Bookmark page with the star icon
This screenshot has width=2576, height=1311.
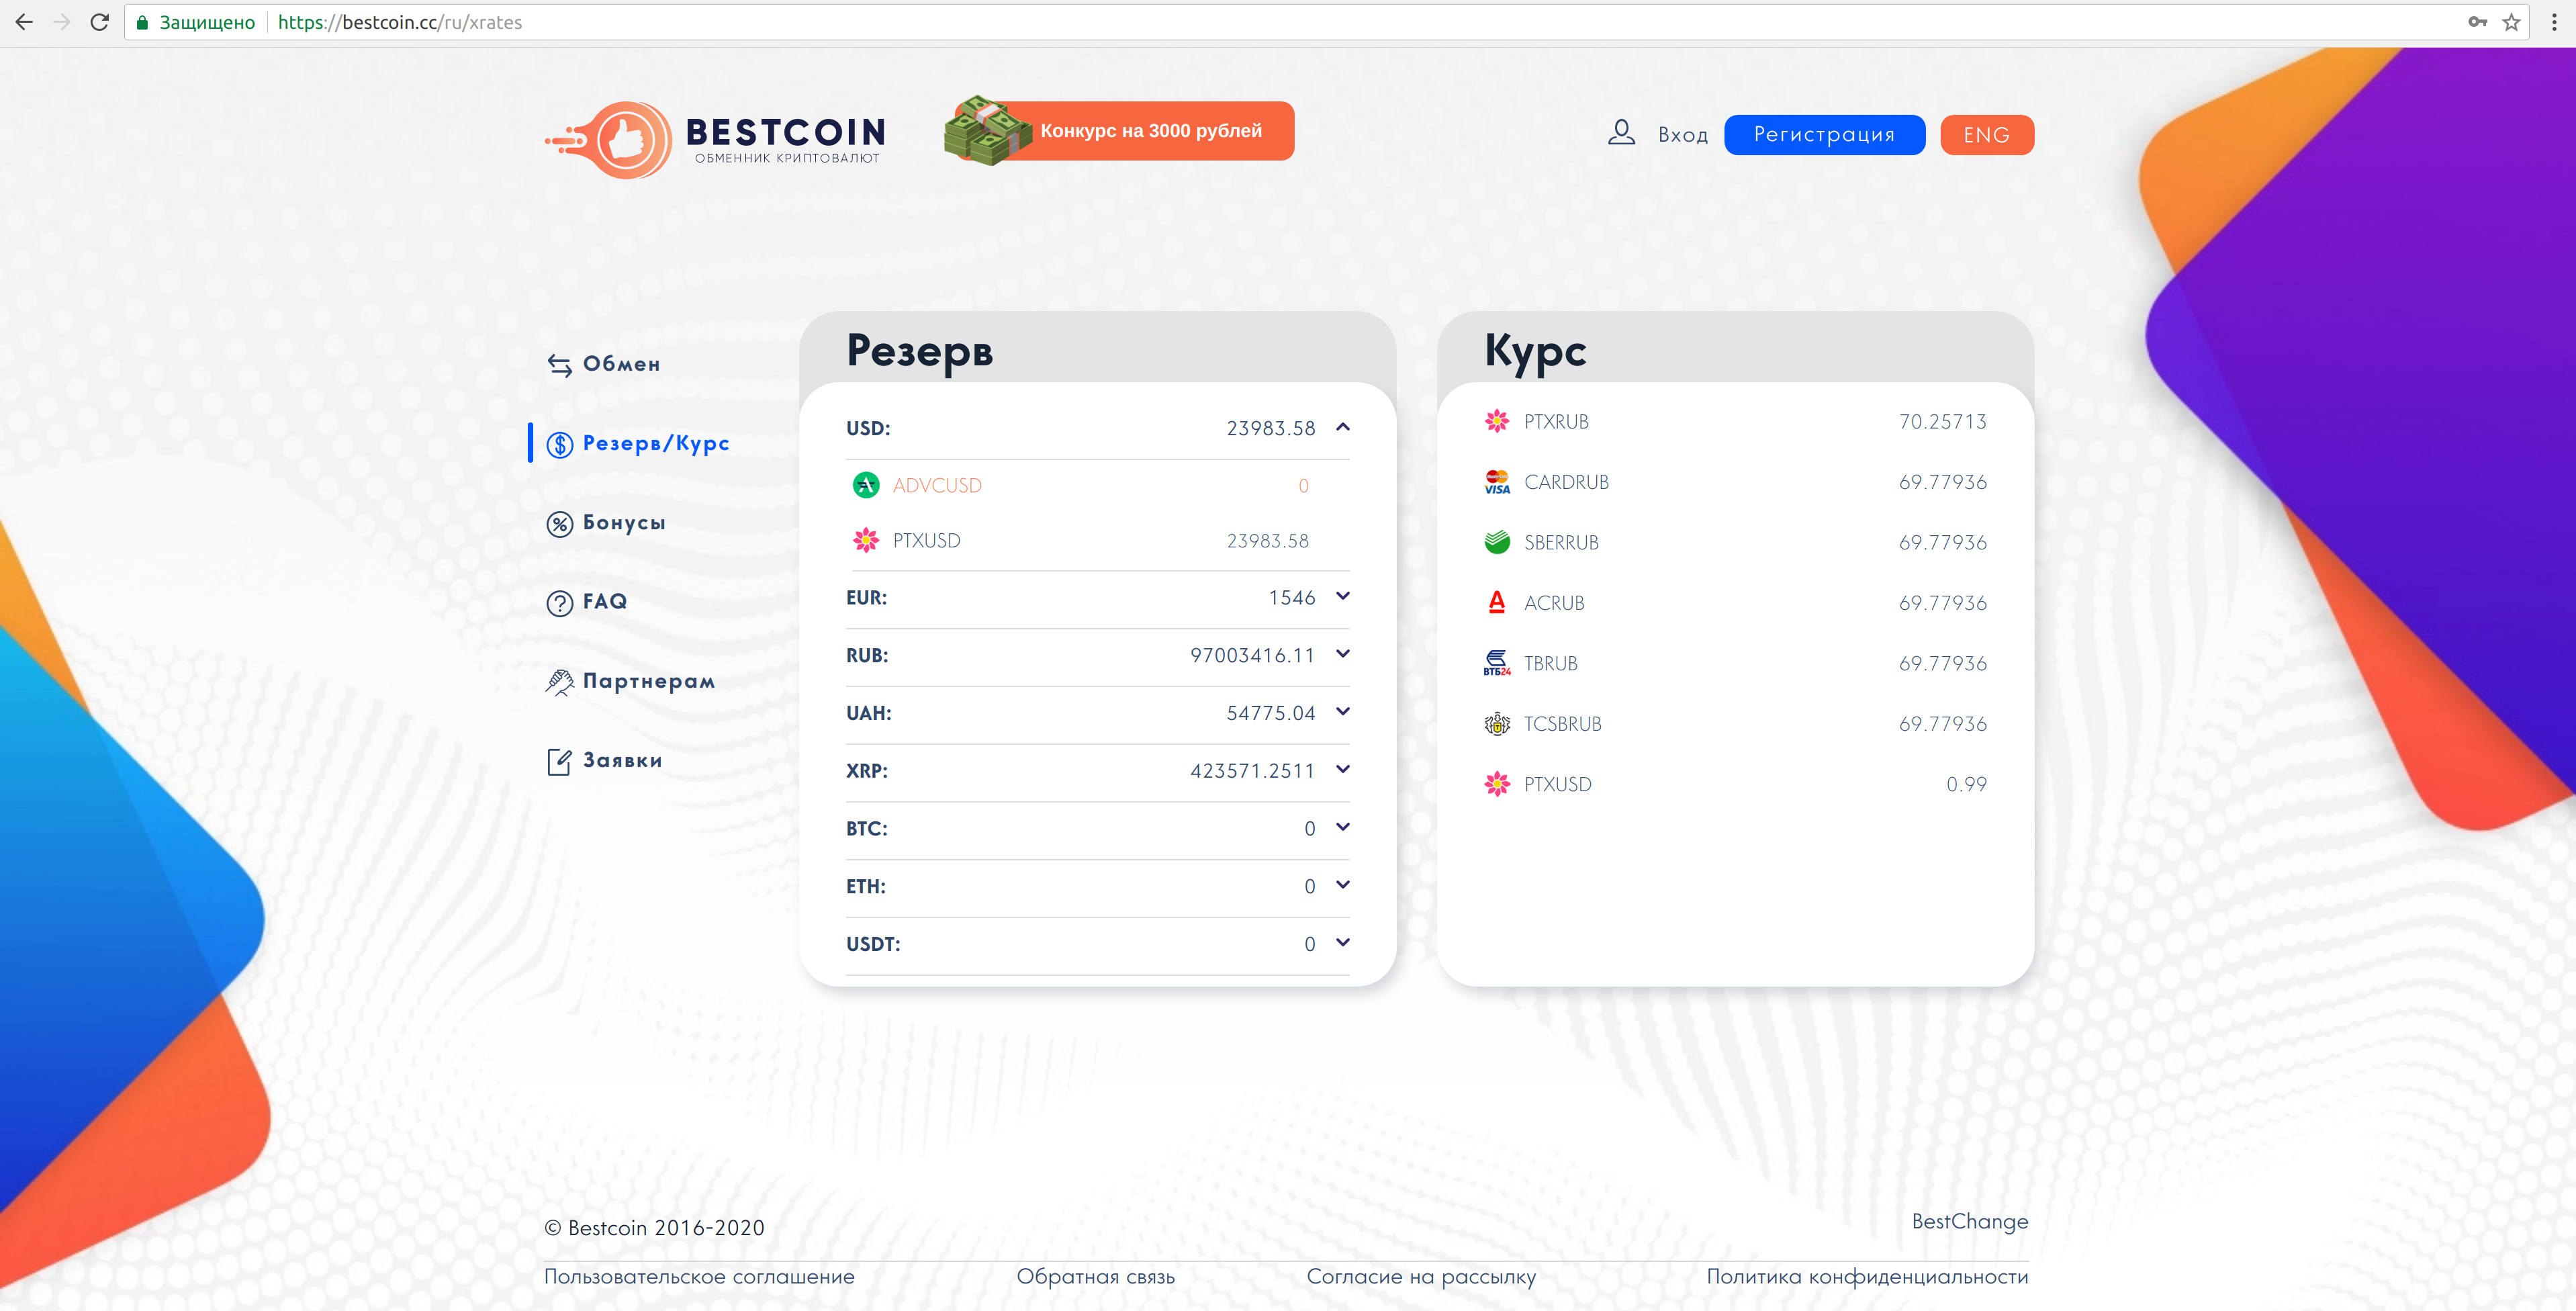click(2510, 22)
